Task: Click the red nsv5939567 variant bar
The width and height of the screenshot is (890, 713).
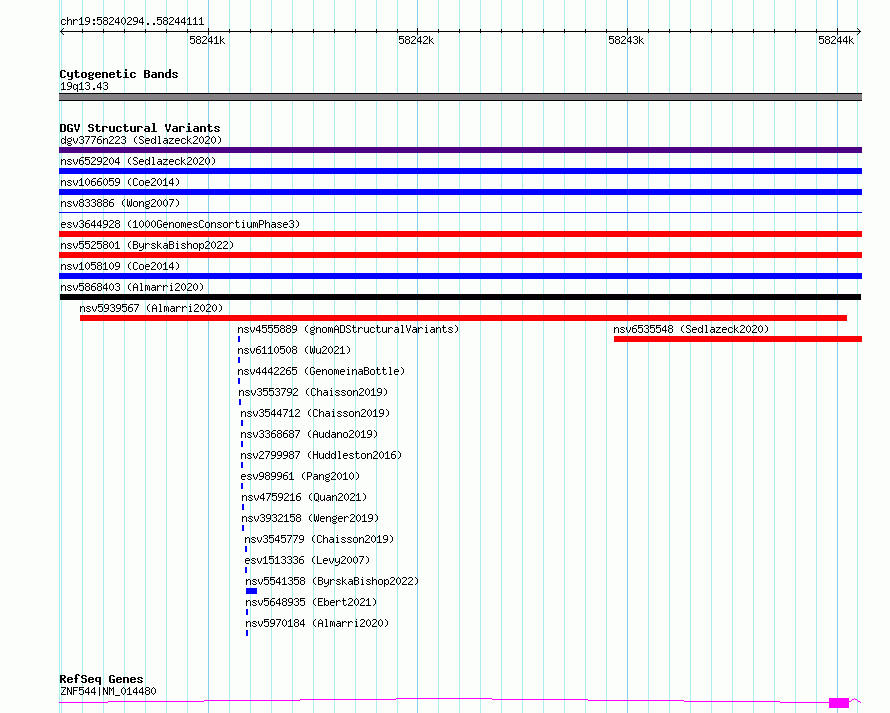Action: coord(463,318)
